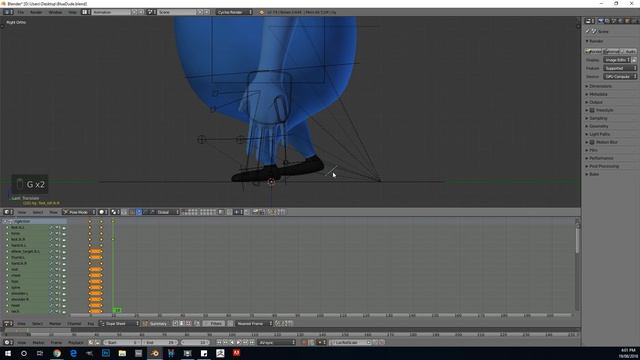Viewport: 640px width, 360px height.
Task: Select the Scene properties tab icon
Action: click(x=614, y=21)
